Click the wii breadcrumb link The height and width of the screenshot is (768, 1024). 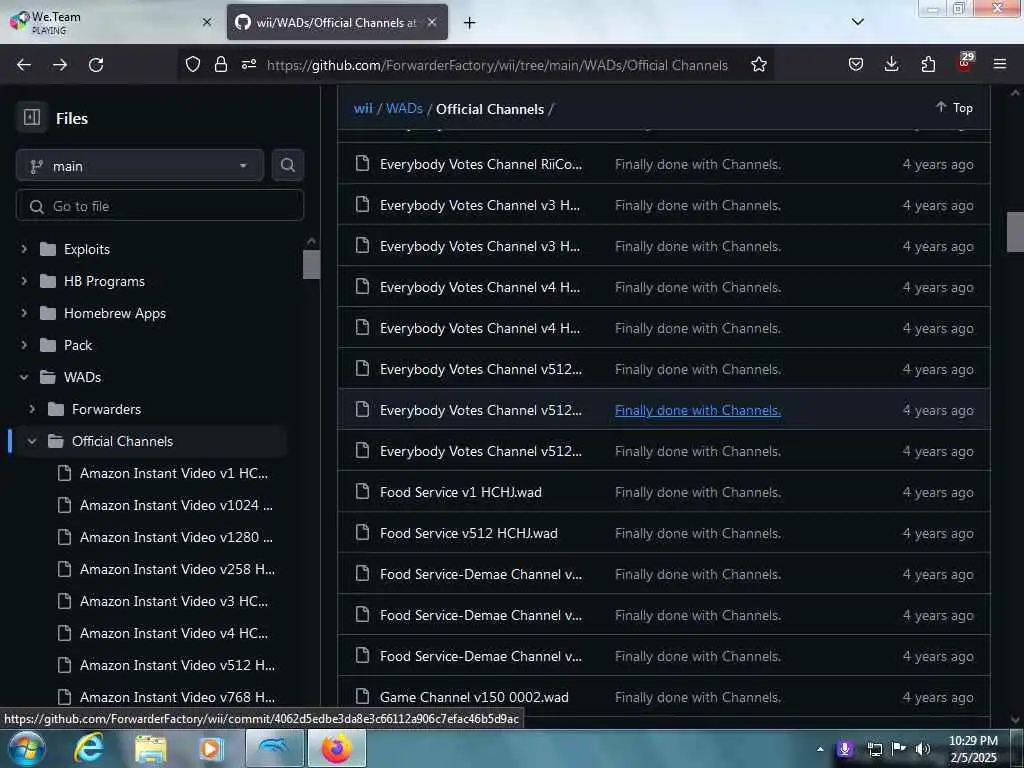click(363, 108)
